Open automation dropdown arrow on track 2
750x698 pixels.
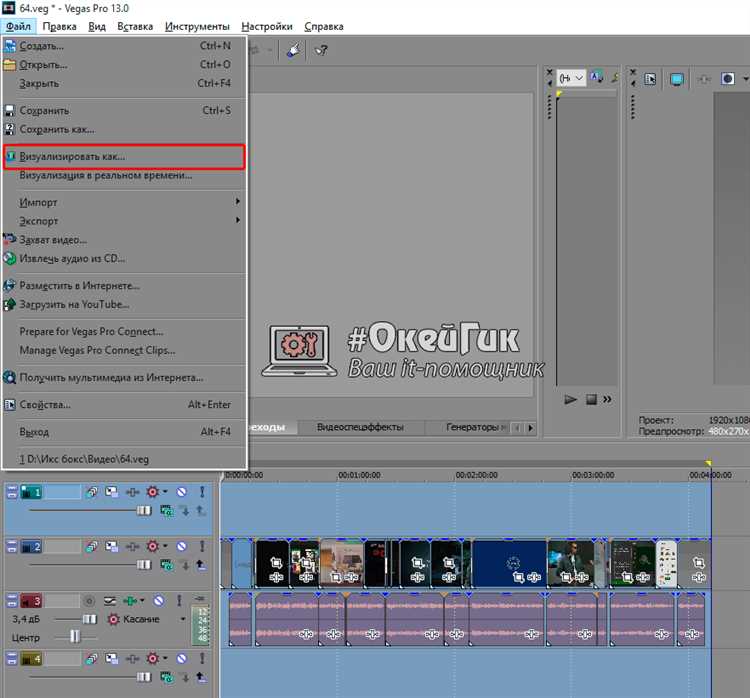coord(165,546)
